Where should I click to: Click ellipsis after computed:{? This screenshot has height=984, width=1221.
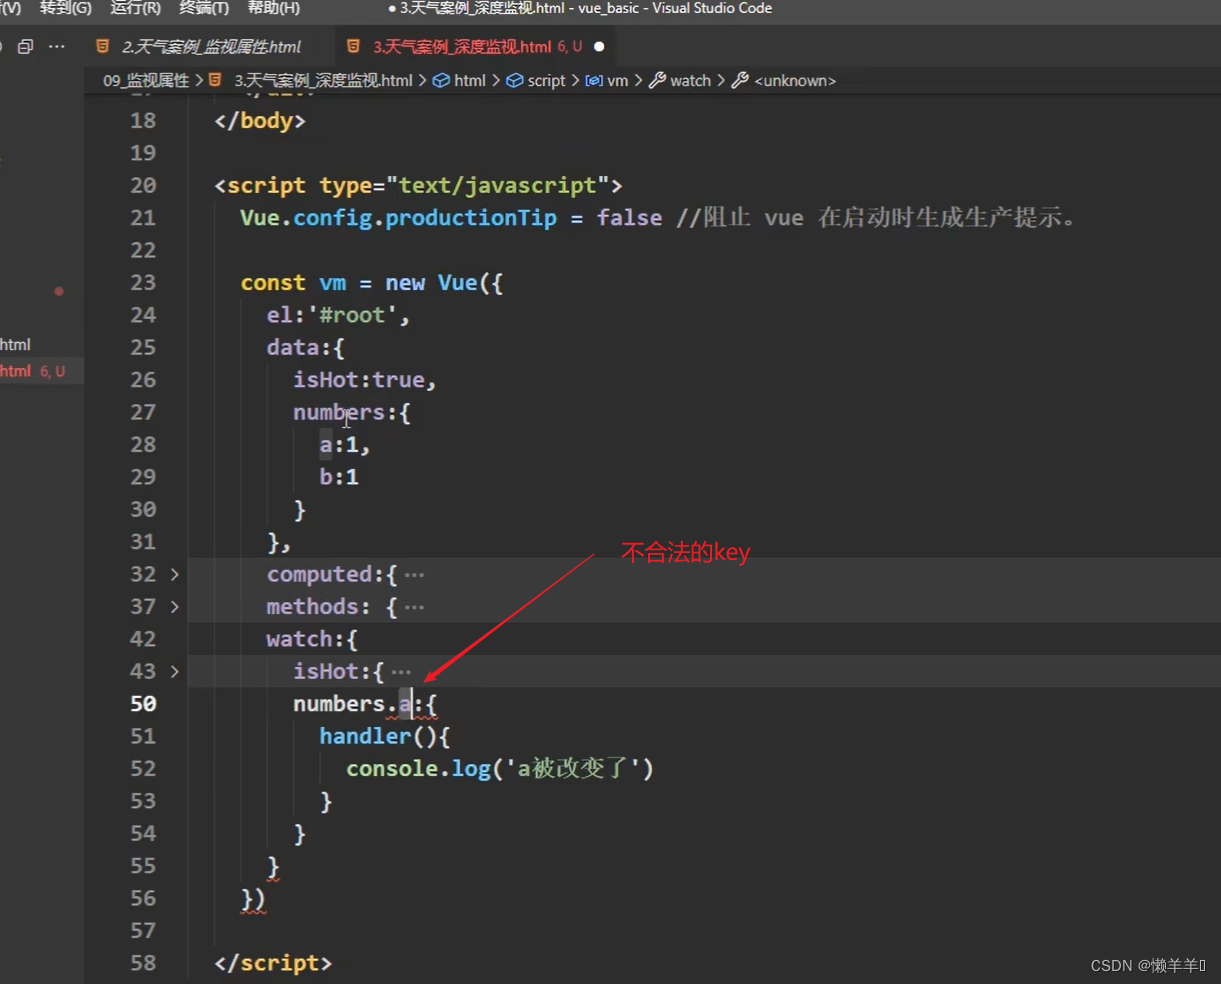(414, 575)
